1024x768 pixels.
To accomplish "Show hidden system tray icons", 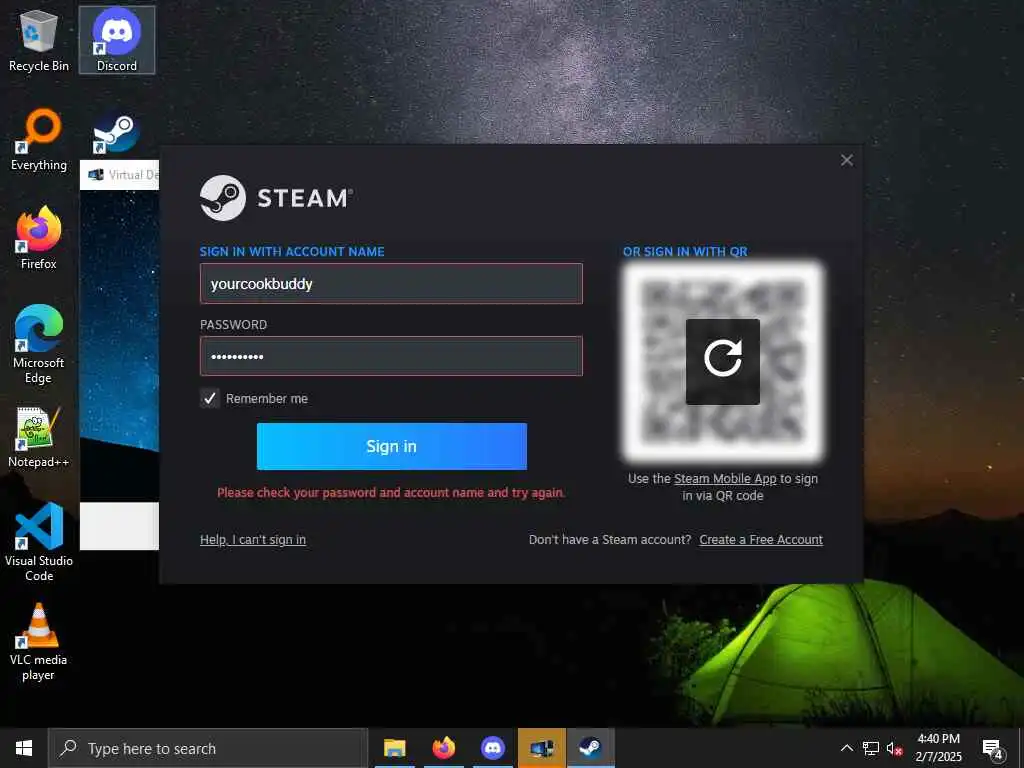I will (x=846, y=748).
